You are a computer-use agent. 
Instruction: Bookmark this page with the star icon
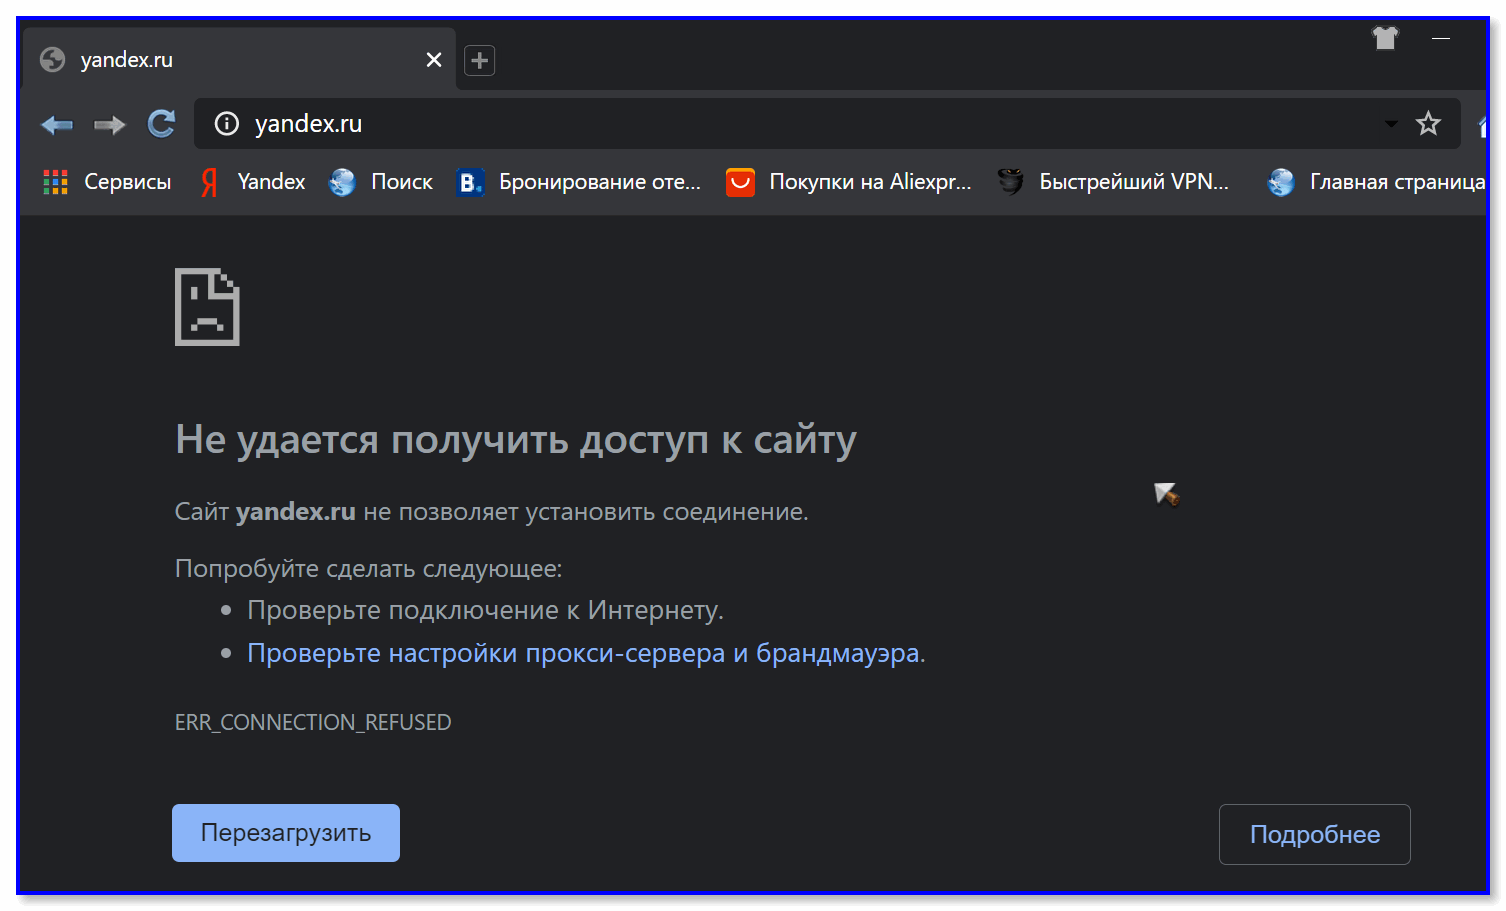click(x=1428, y=123)
